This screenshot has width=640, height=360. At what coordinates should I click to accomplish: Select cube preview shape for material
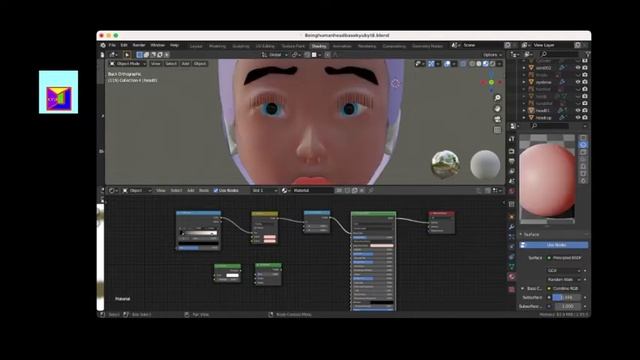[x=583, y=152]
